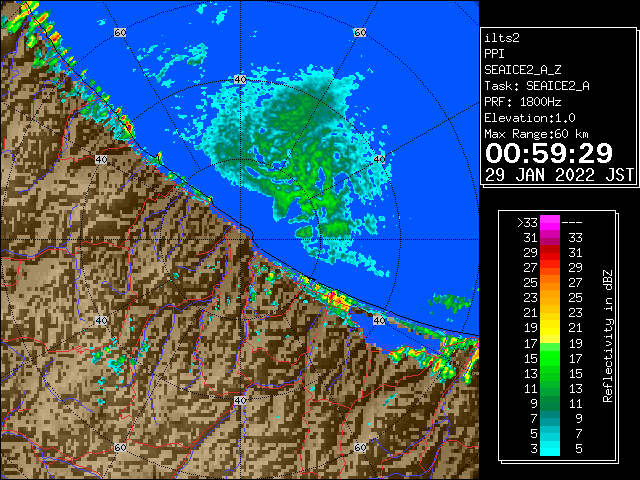This screenshot has height=480, width=640.
Task: Pick the magenta swatch atop the legend
Action: 550,223
